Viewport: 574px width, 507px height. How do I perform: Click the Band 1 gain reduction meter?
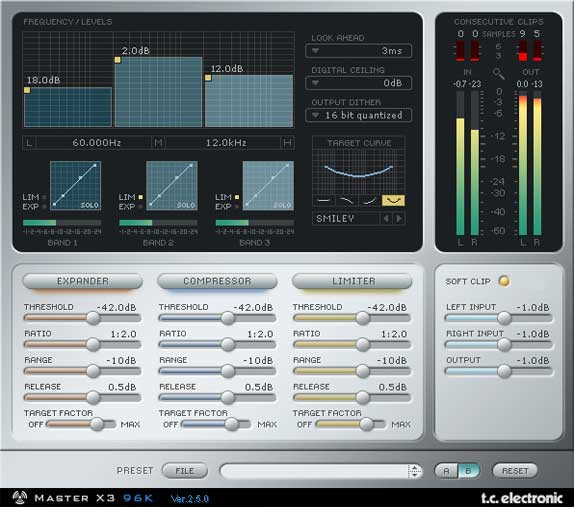pyautogui.click(x=62, y=223)
